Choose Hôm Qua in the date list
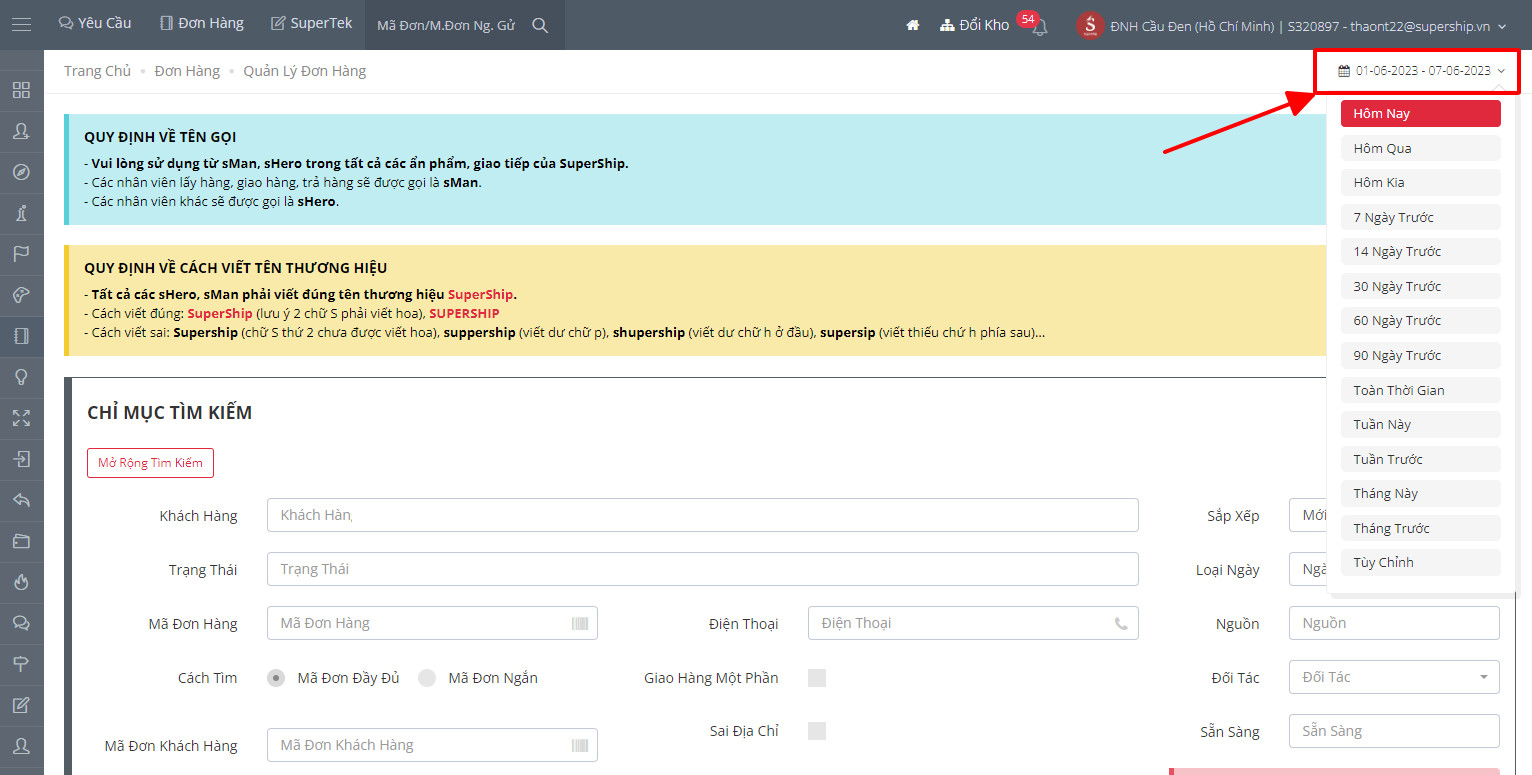This screenshot has height=775, width=1532. pos(1420,148)
